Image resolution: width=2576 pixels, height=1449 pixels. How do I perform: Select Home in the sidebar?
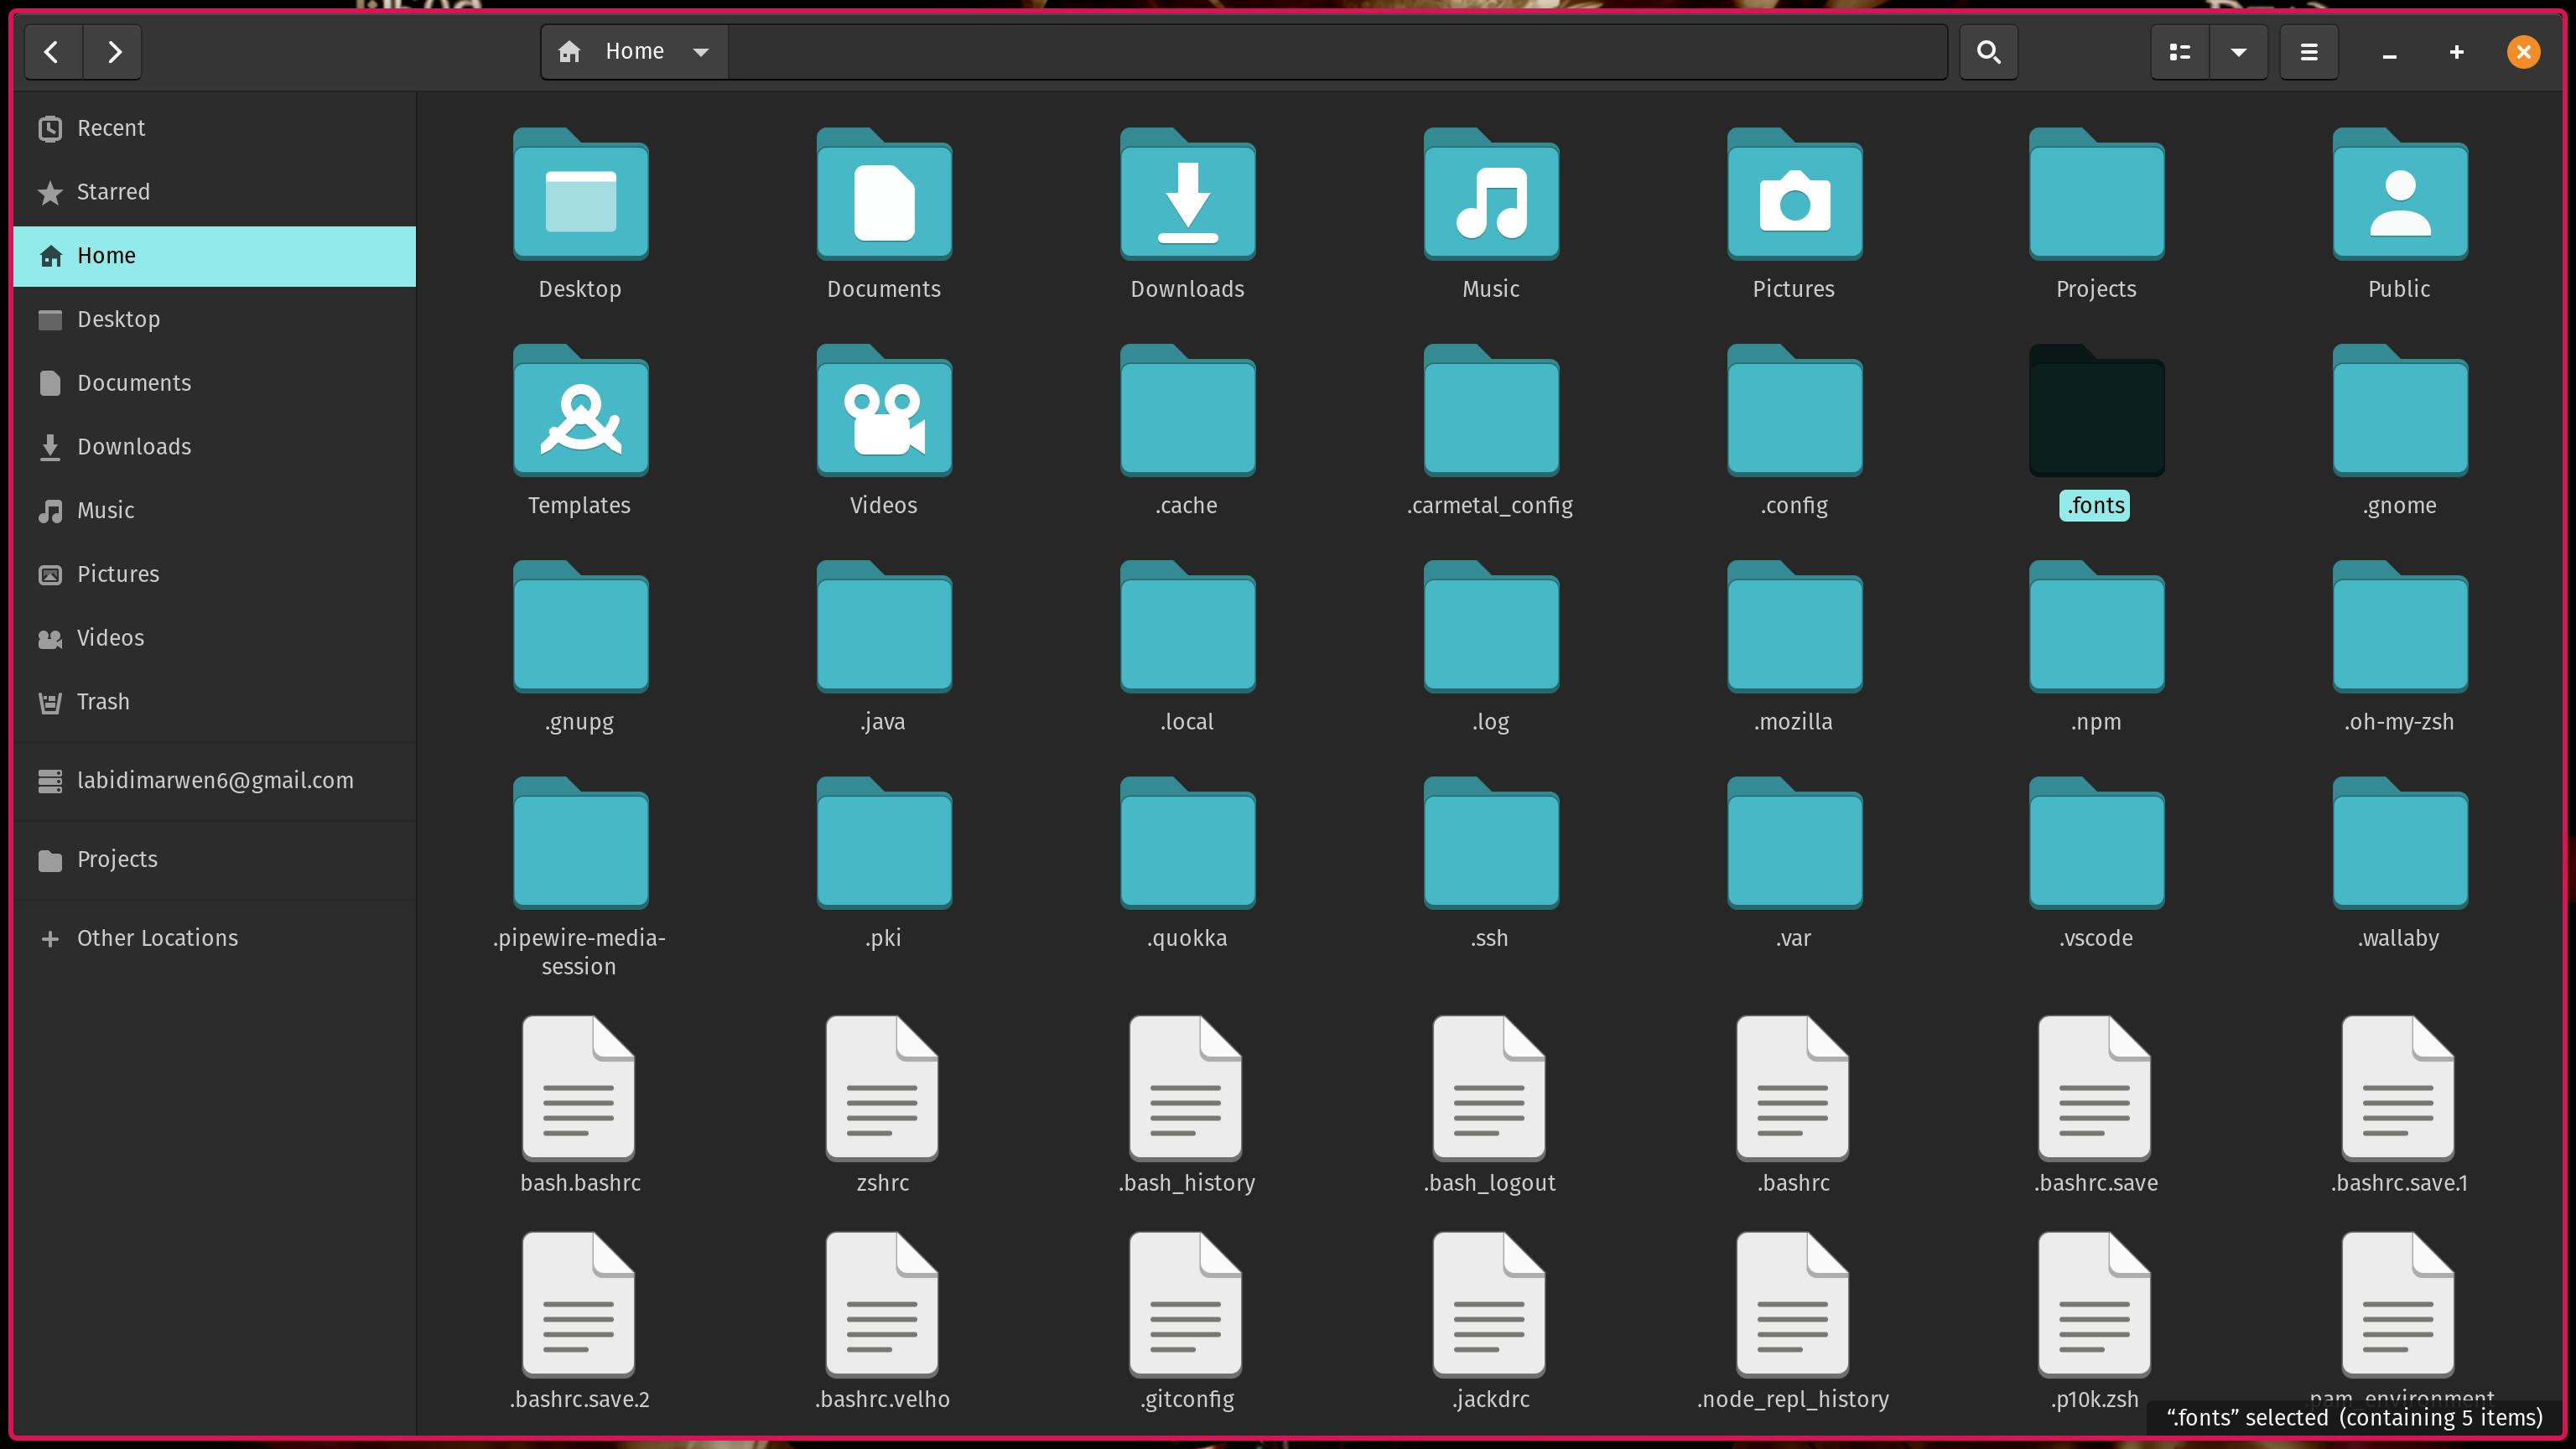pyautogui.click(x=214, y=256)
